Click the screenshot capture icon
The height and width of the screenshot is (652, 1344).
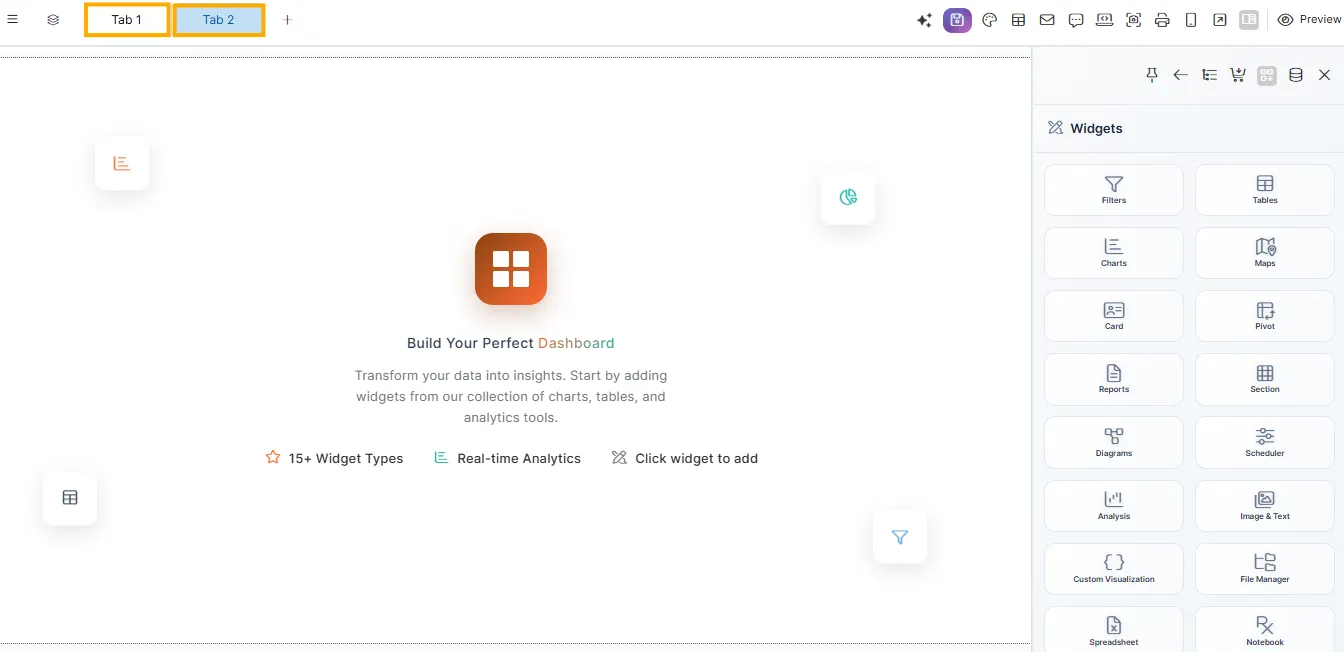pyautogui.click(x=1133, y=20)
